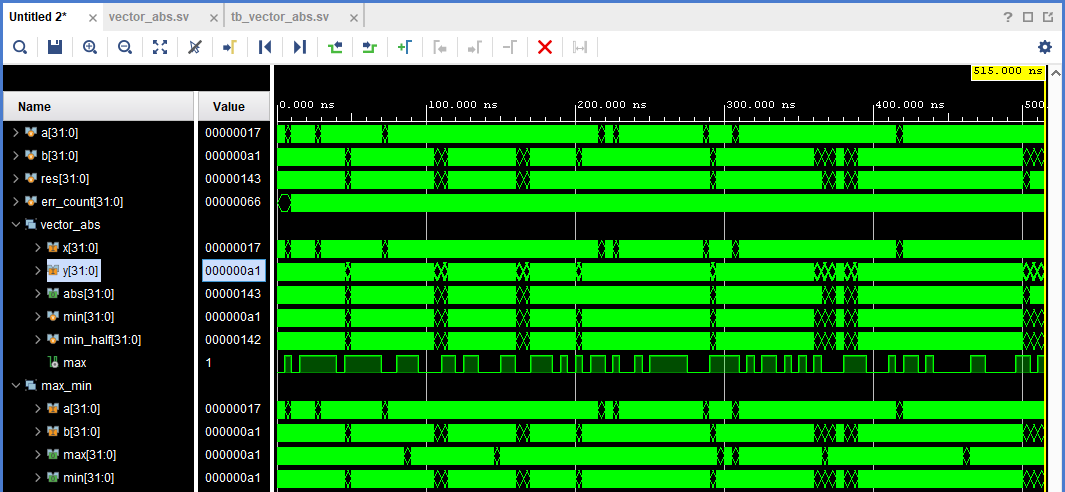Screen dimensions: 1065x492
Task: Expand the res[31:0] signal
Action: coord(16,179)
